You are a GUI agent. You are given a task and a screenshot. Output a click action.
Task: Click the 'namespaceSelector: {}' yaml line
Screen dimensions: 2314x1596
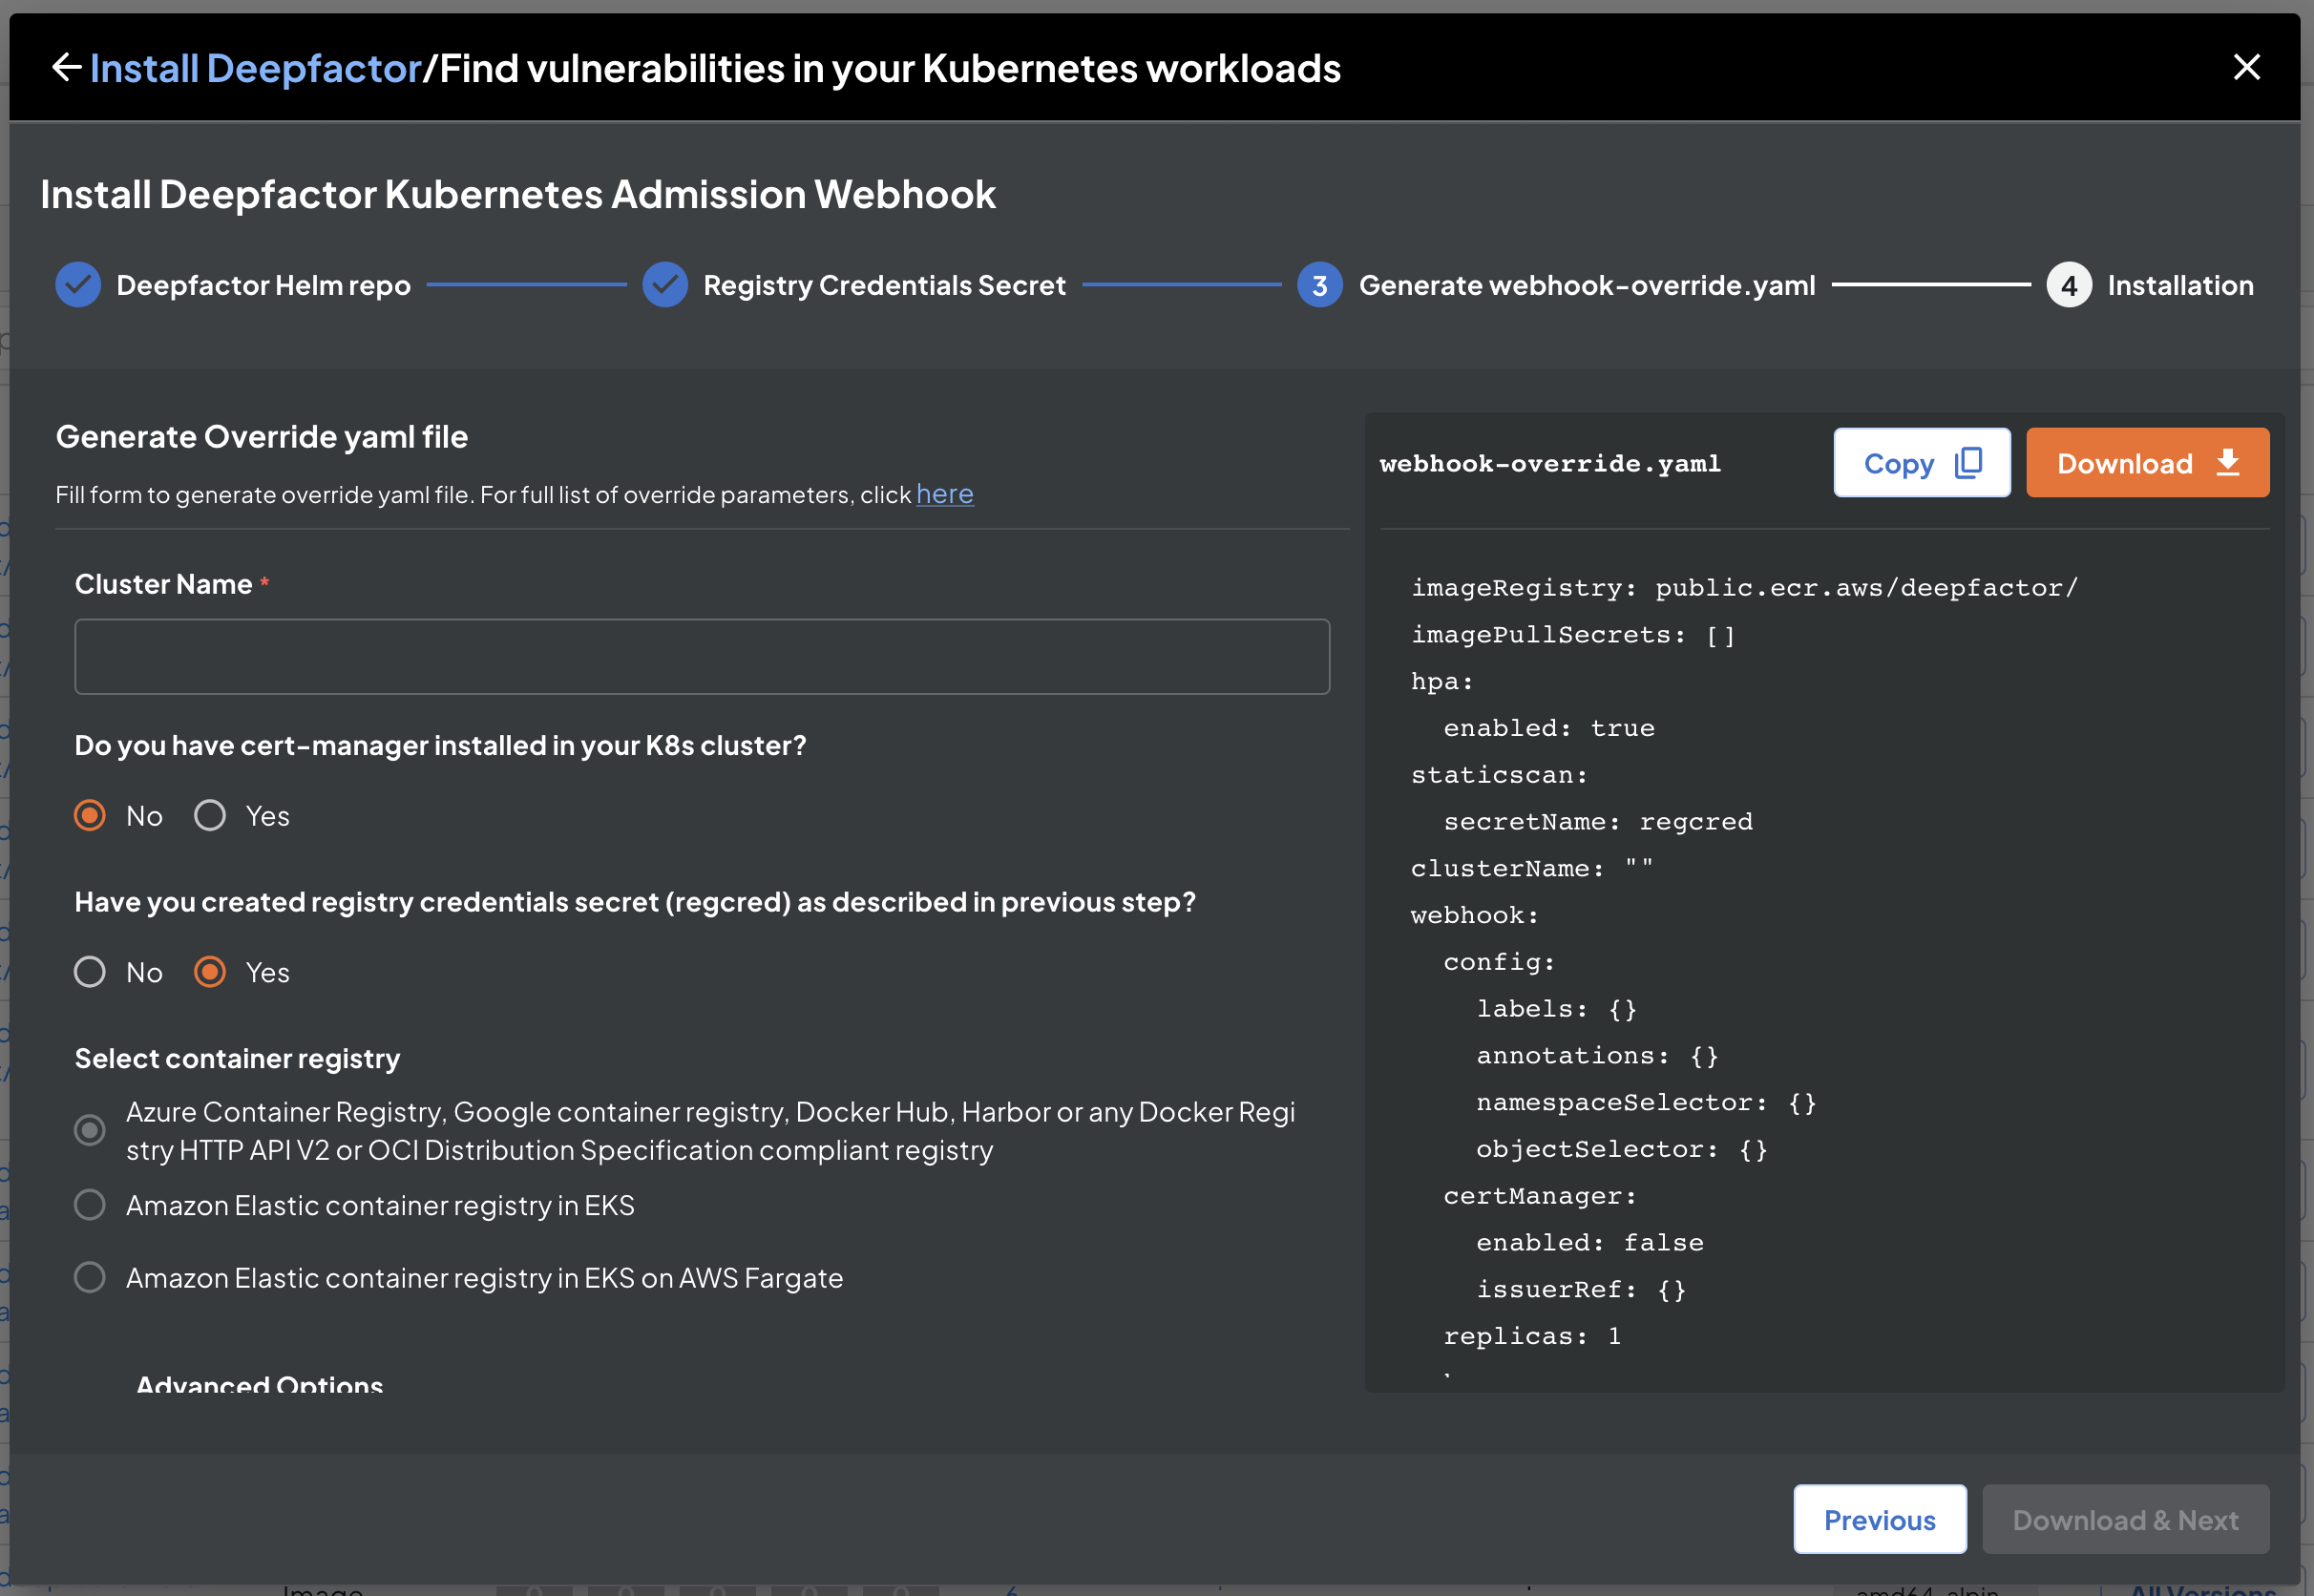tap(1646, 1102)
